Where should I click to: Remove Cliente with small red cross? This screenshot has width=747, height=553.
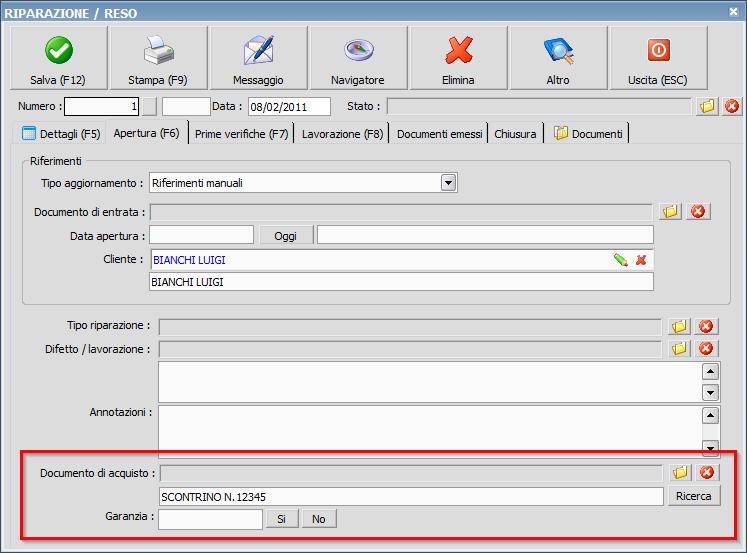[641, 260]
